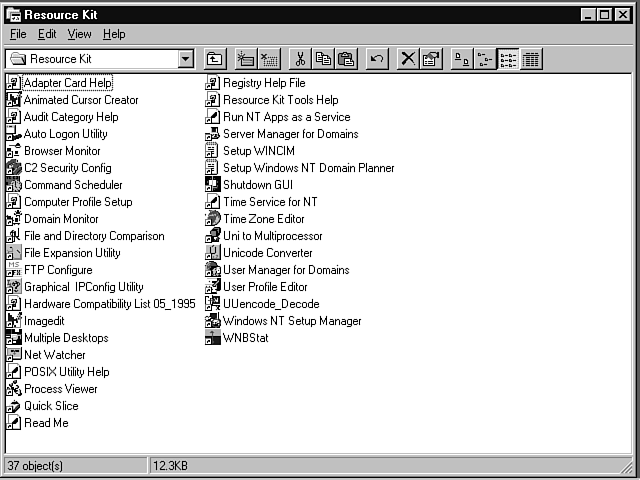Click the Copy toolbar icon
640x480 pixels.
pyautogui.click(x=323, y=59)
